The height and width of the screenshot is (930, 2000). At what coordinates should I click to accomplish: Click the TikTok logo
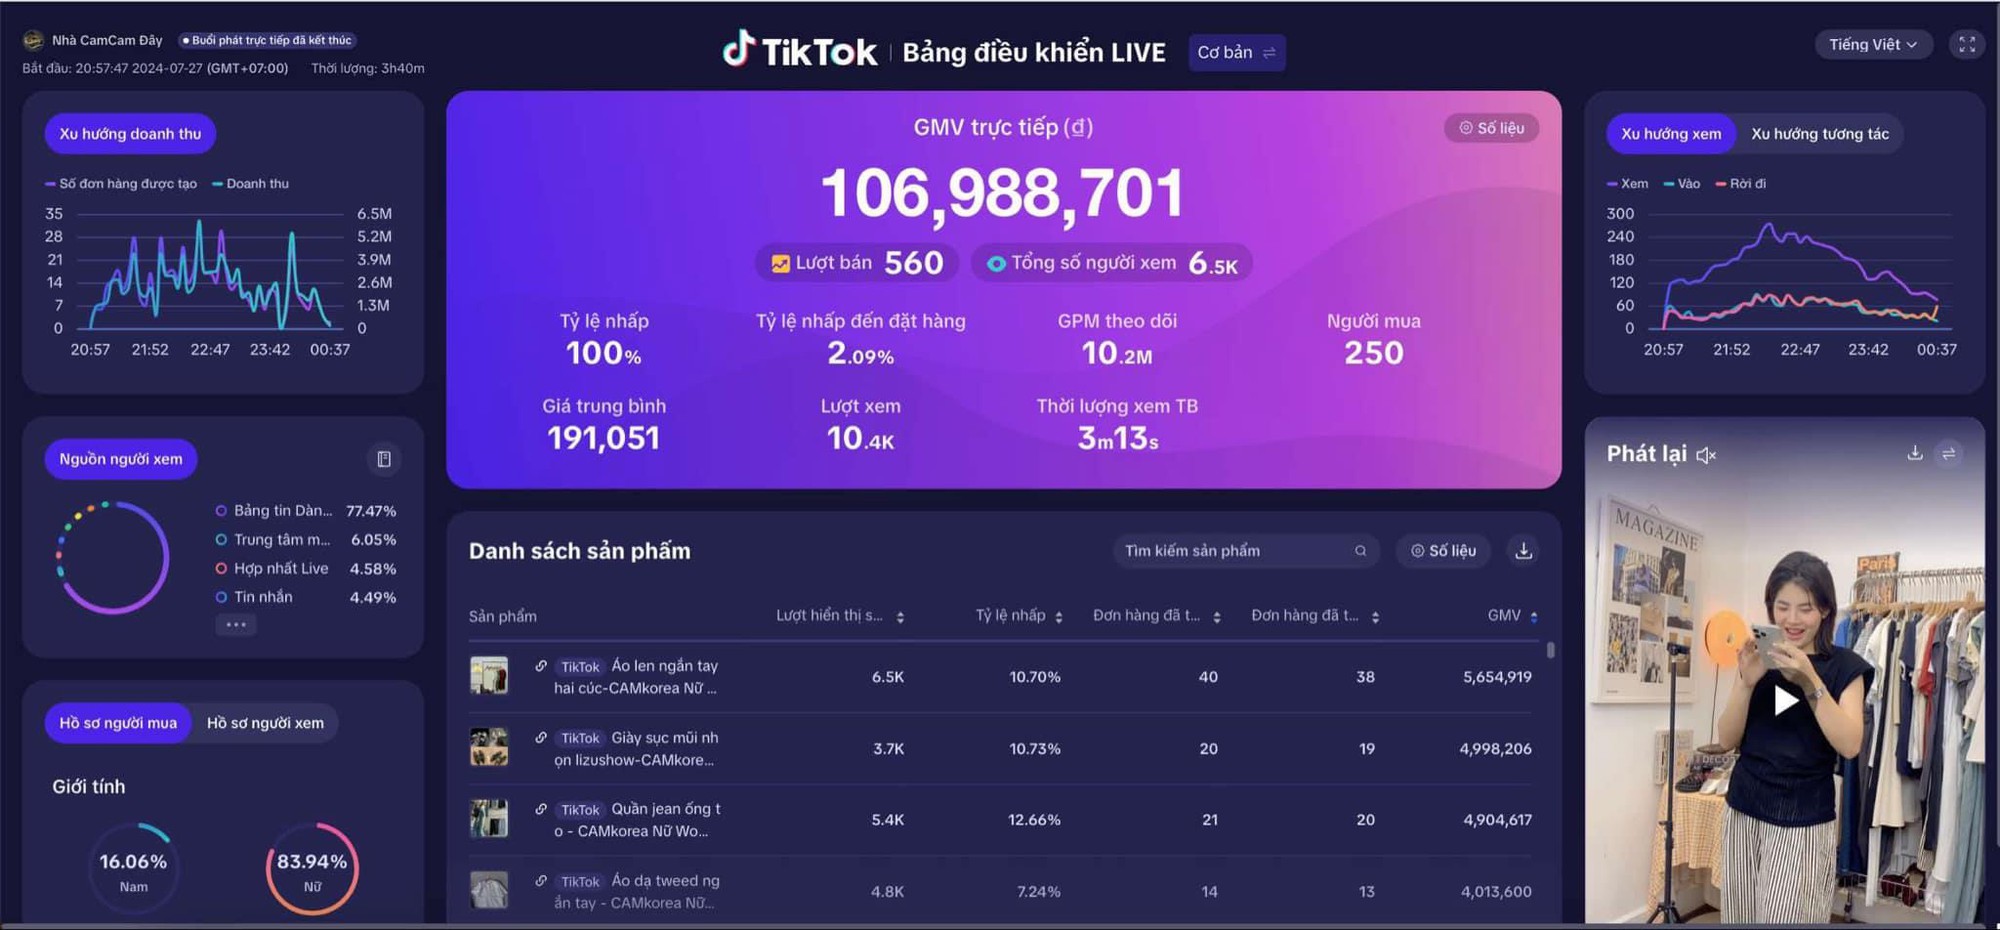point(799,51)
